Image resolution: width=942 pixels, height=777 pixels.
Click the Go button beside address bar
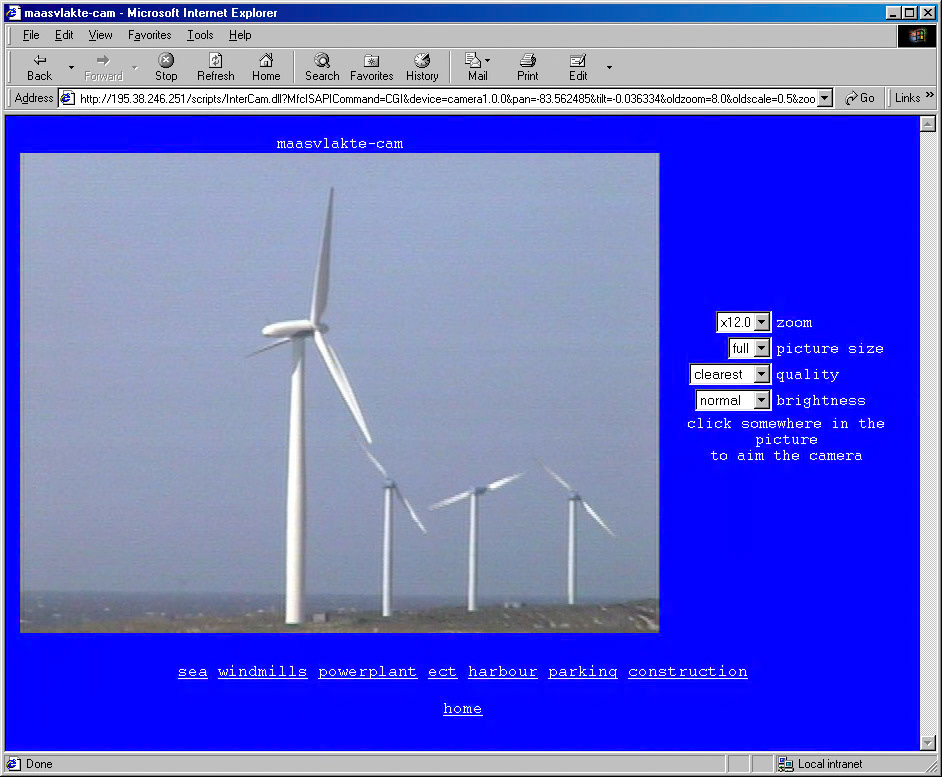(860, 98)
